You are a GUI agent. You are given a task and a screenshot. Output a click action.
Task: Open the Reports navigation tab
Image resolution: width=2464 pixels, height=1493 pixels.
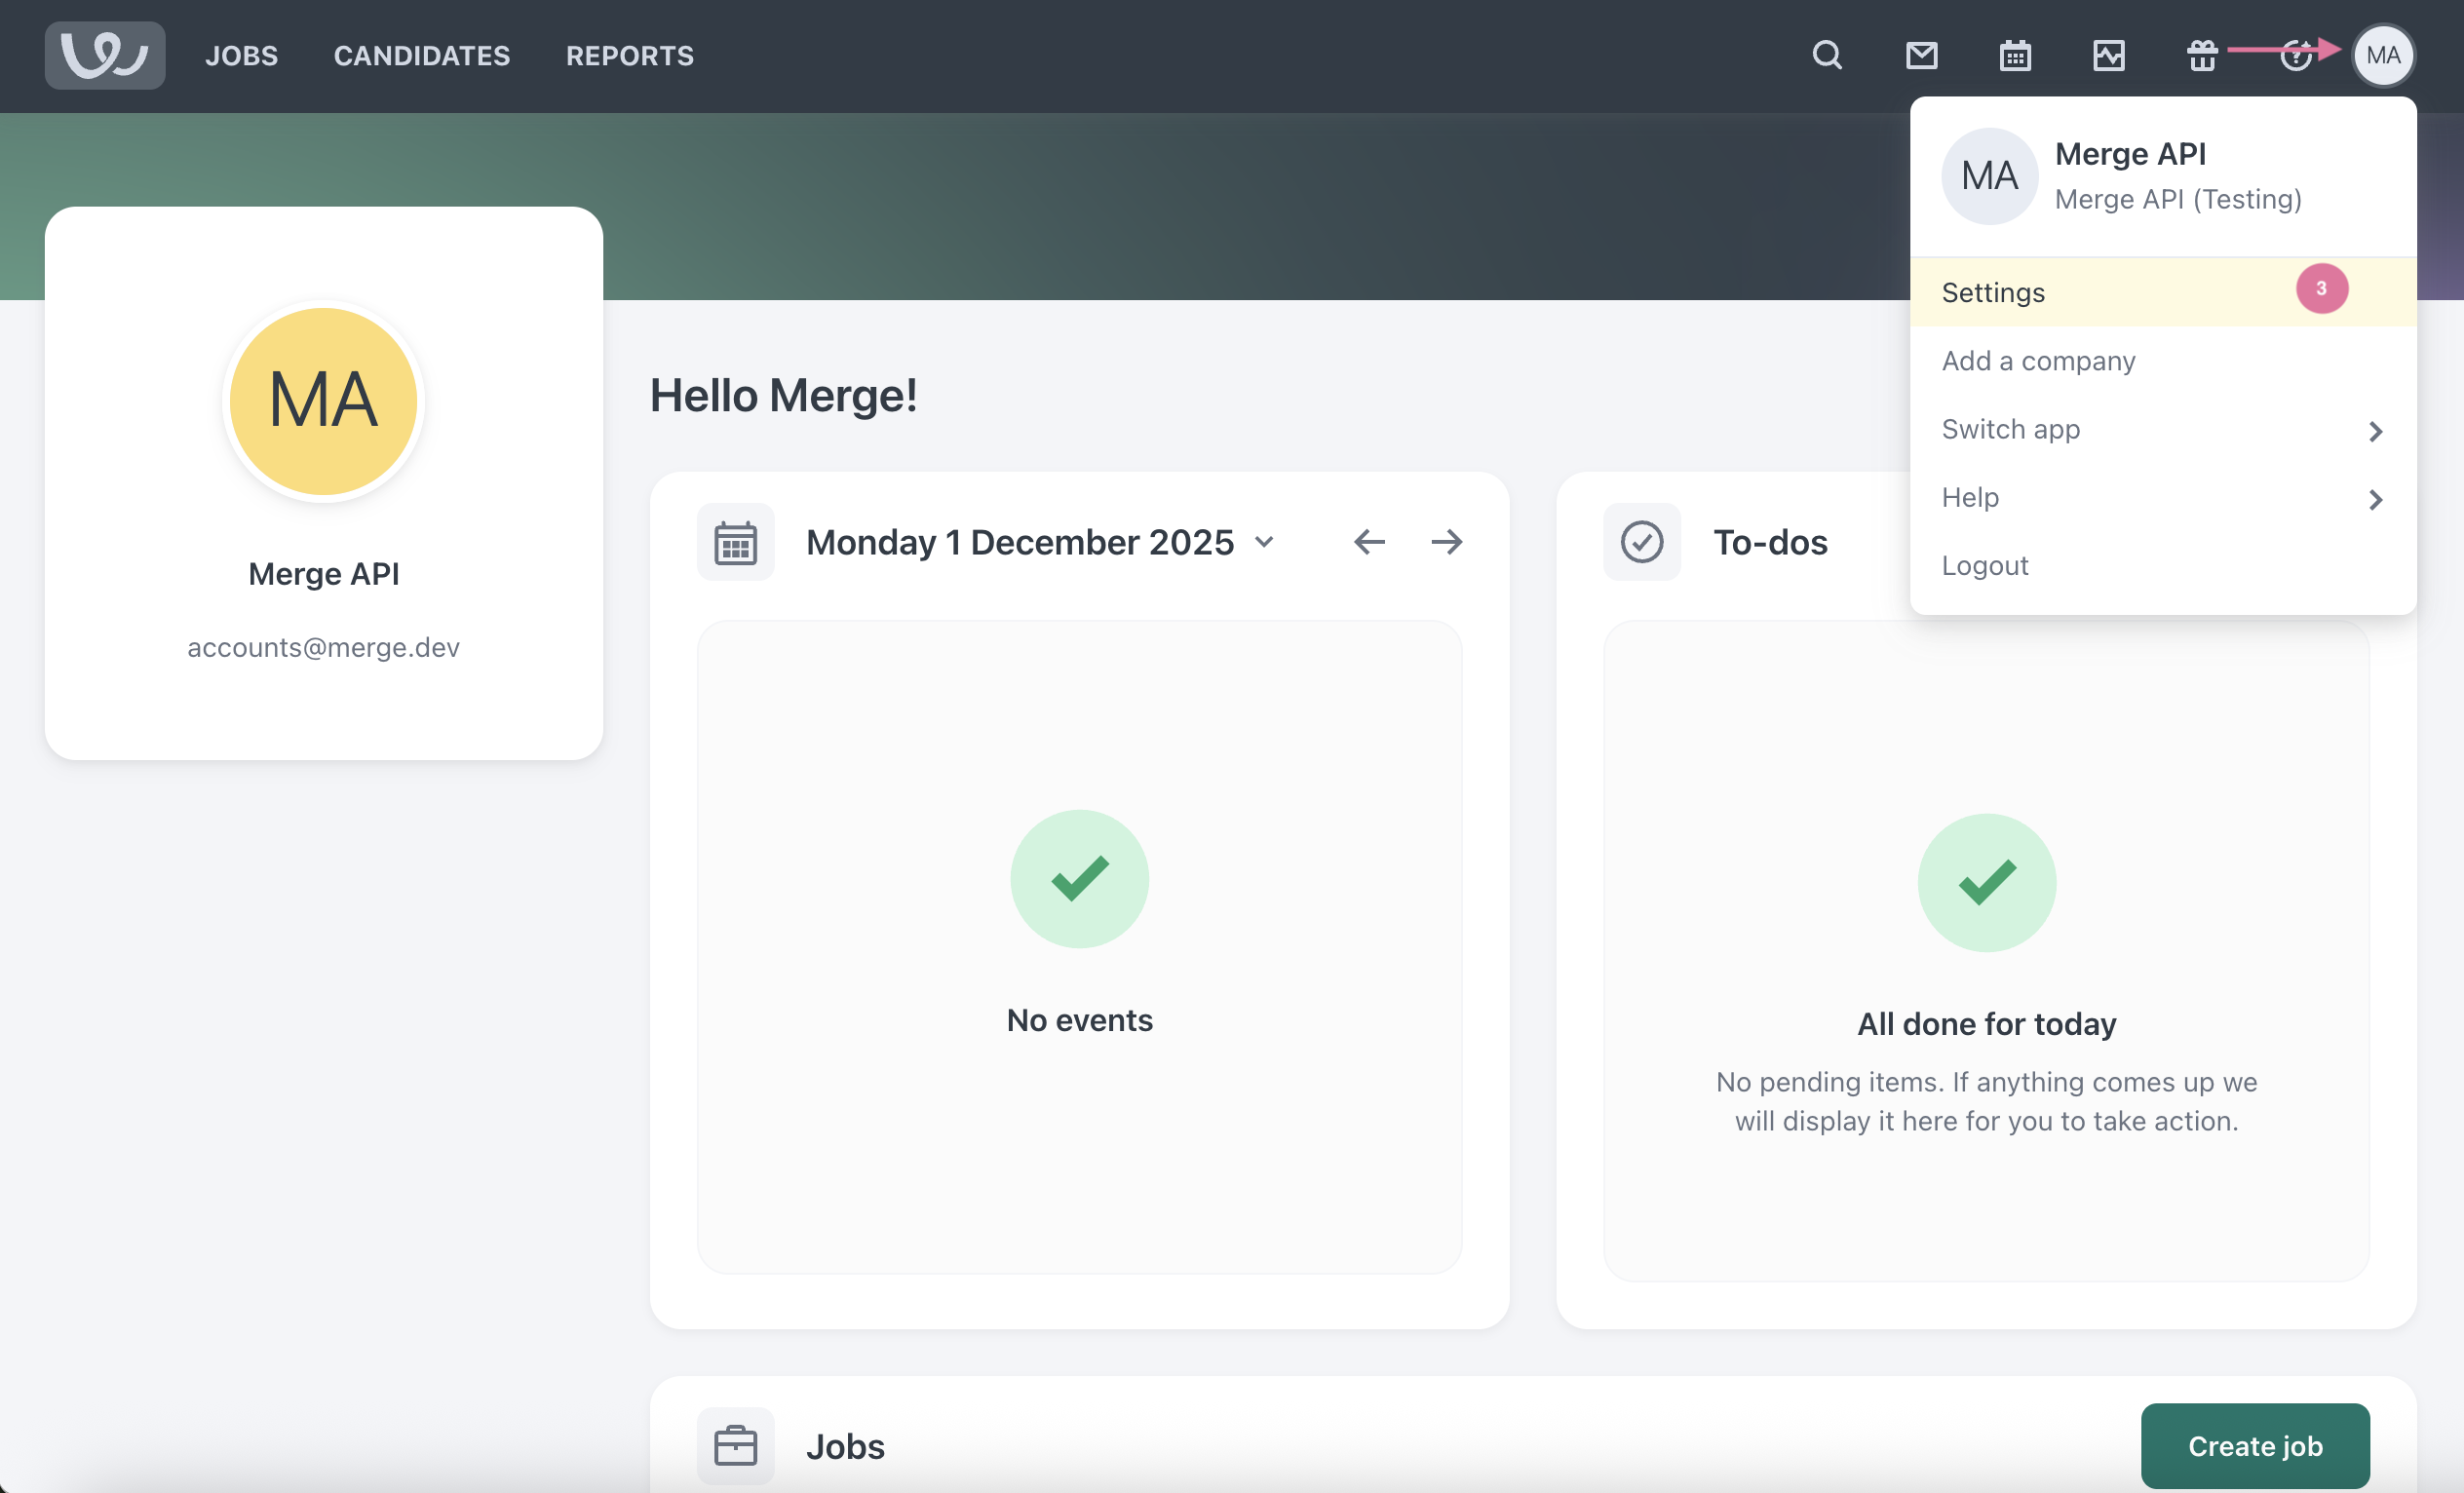[x=630, y=55]
